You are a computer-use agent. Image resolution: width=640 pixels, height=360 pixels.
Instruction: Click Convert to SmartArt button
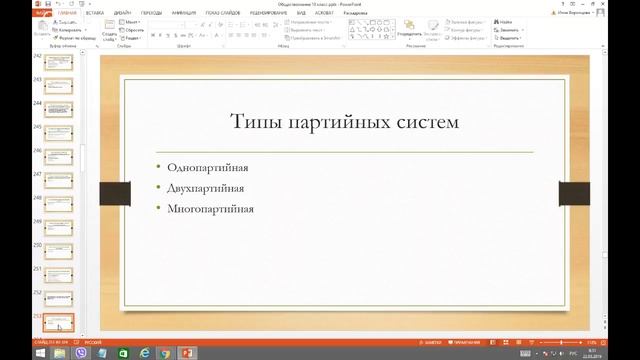[312, 38]
